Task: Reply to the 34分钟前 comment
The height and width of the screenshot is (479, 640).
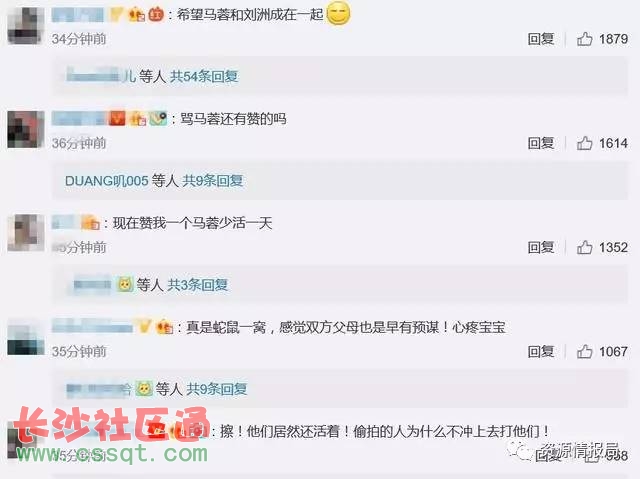Action: point(541,39)
